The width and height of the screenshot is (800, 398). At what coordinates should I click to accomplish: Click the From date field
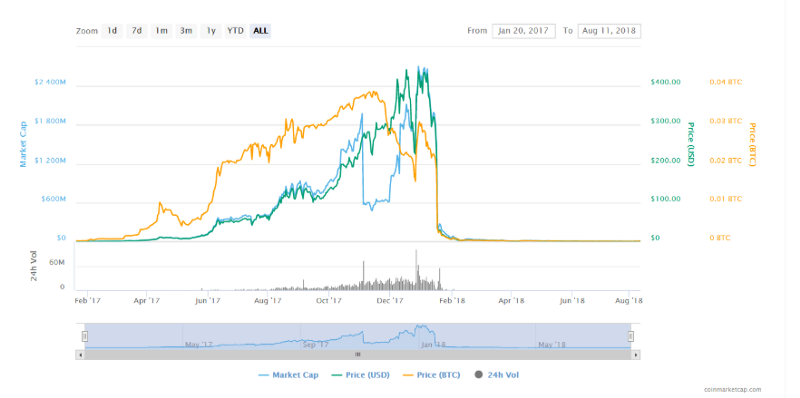point(523,31)
